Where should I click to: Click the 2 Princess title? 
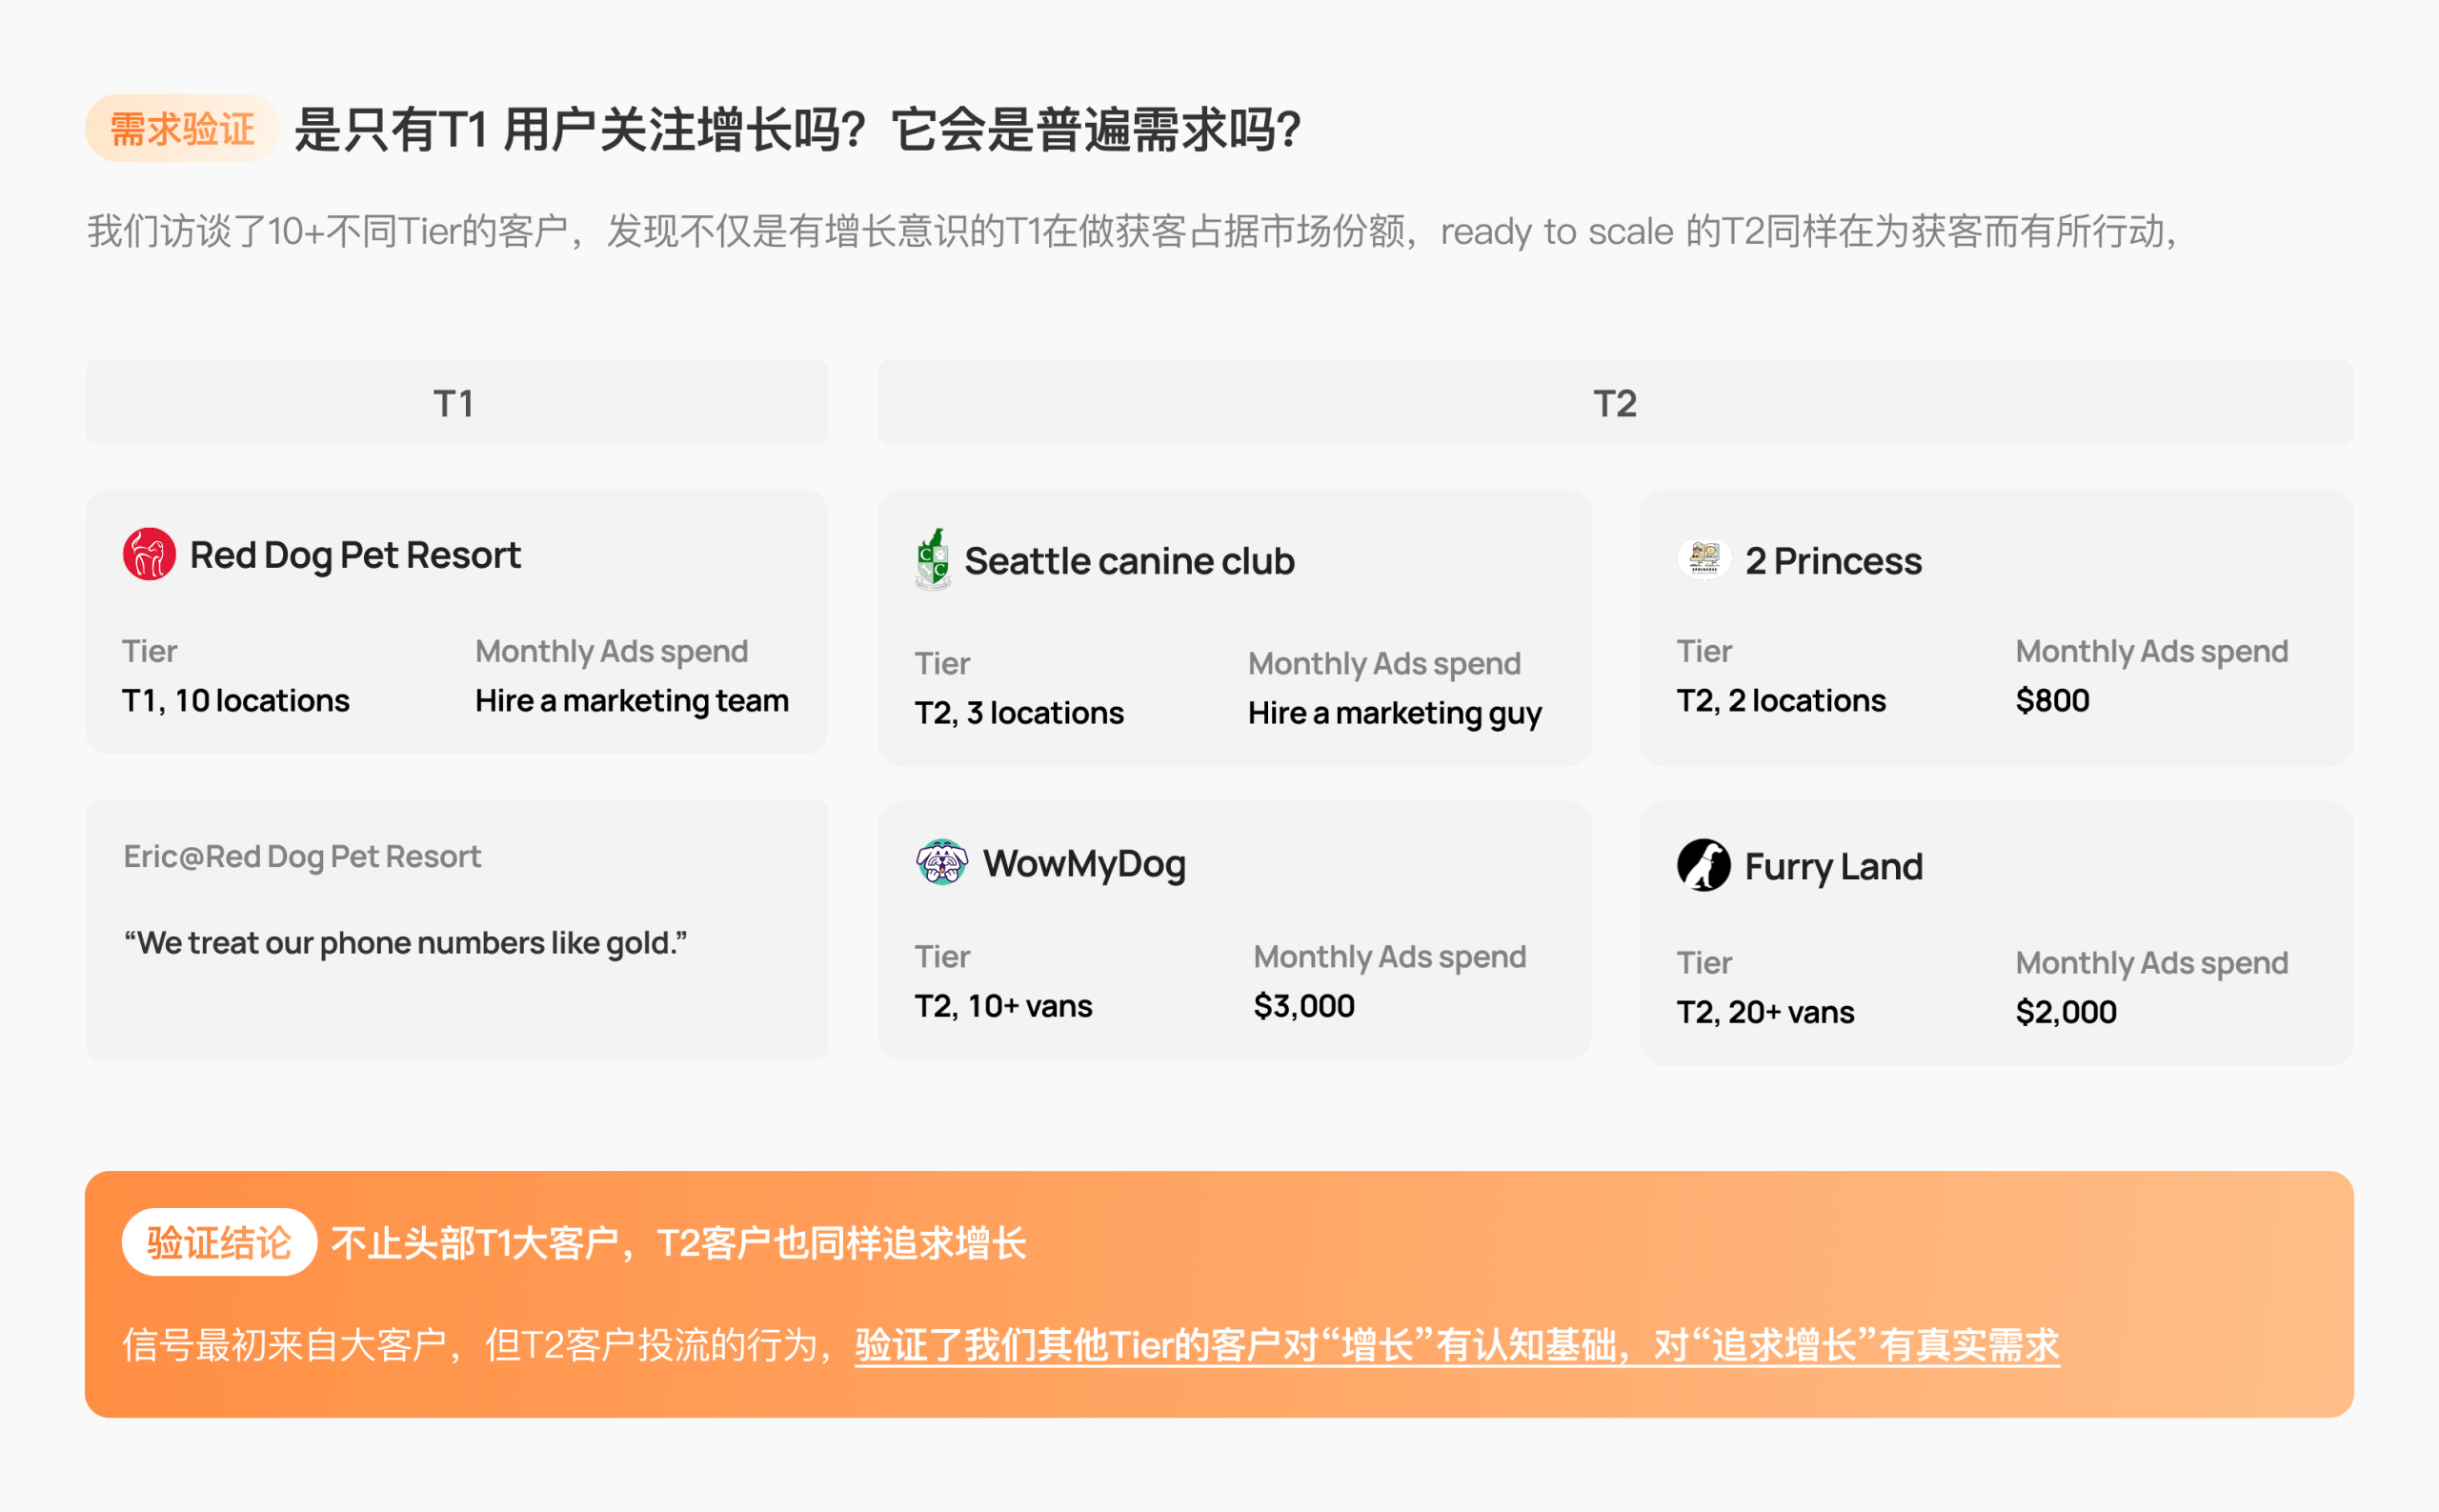[x=1833, y=561]
